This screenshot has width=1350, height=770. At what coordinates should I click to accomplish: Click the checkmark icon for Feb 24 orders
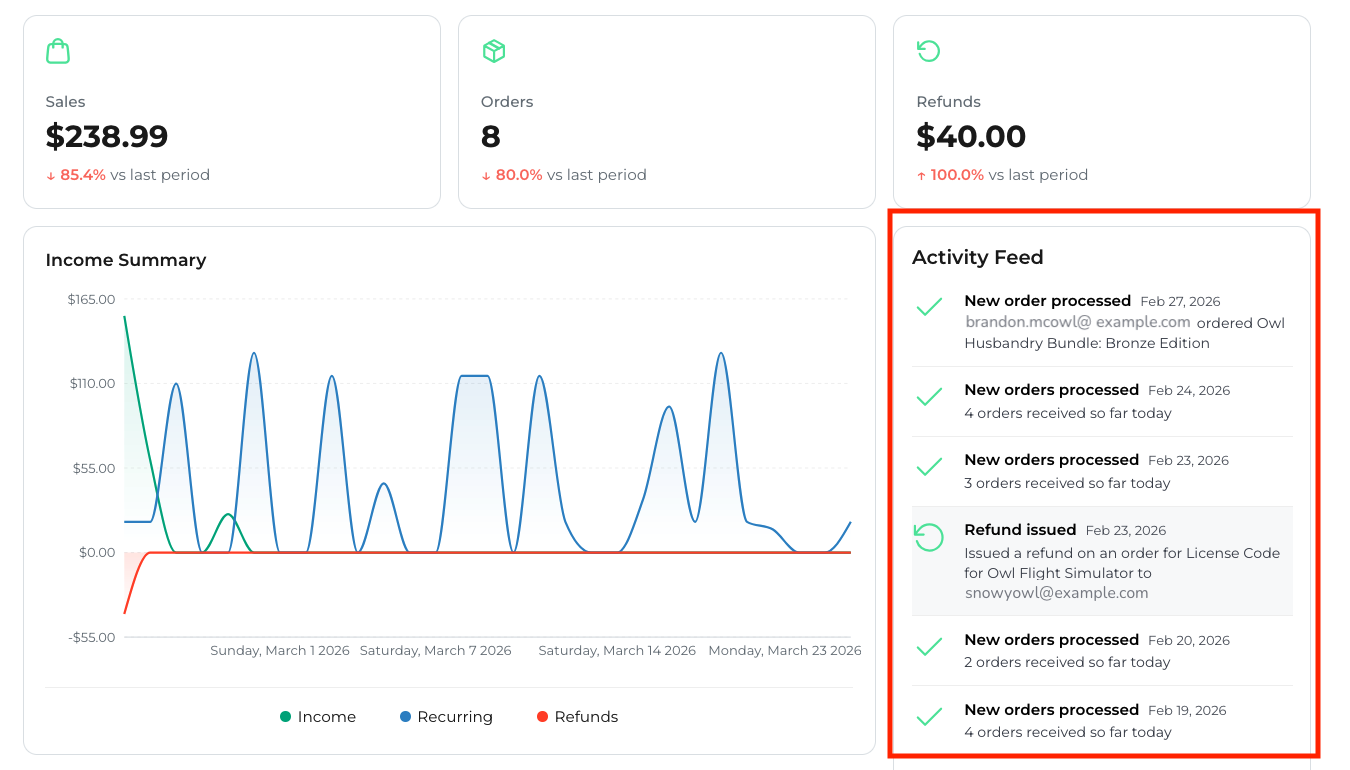click(x=929, y=396)
